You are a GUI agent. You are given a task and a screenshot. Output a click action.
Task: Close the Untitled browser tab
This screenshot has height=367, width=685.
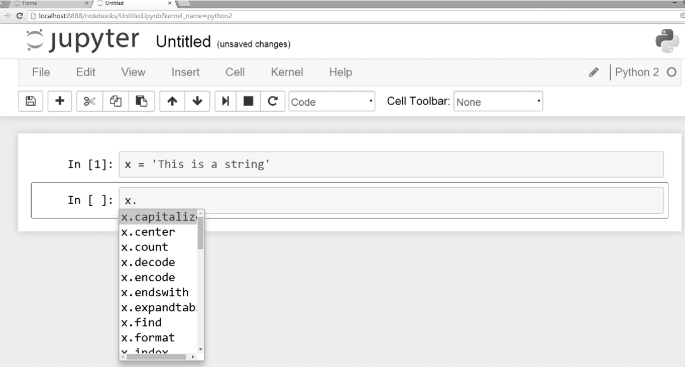170,3
